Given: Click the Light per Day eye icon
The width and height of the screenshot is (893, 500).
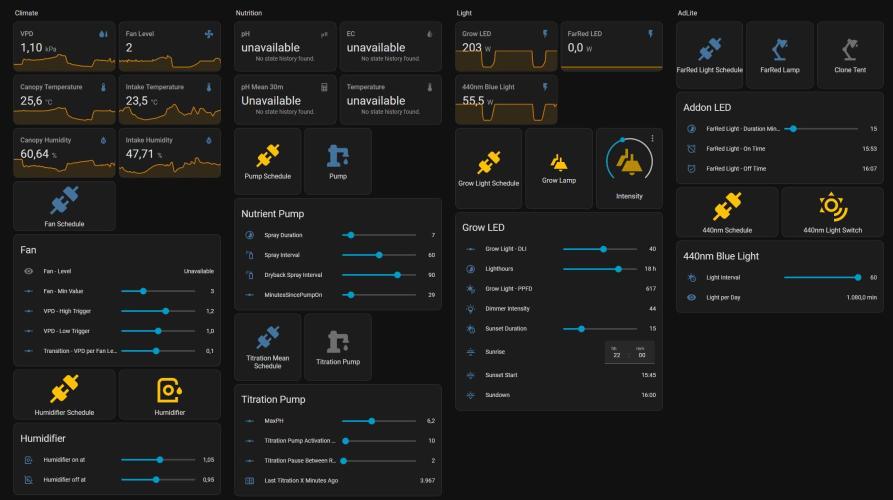Looking at the screenshot, I should click(691, 297).
